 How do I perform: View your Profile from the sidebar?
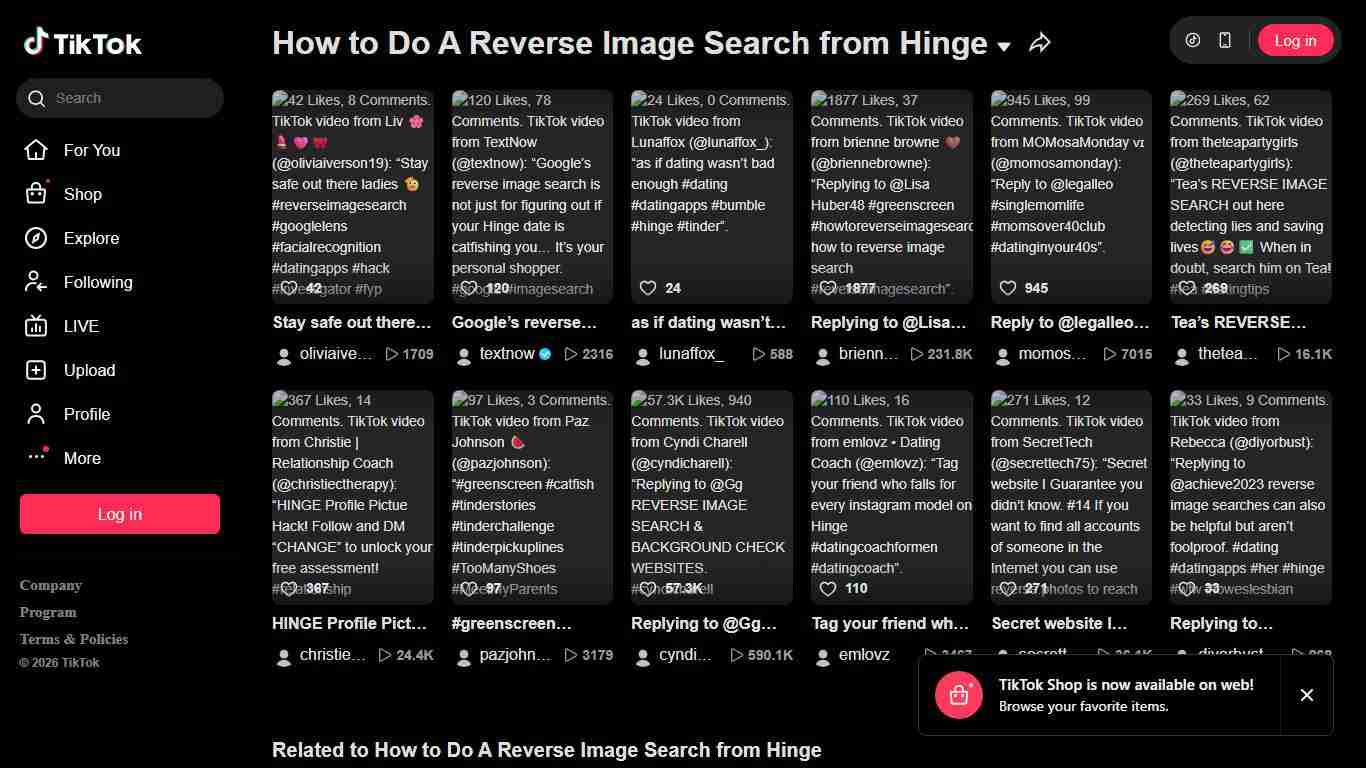pos(86,414)
